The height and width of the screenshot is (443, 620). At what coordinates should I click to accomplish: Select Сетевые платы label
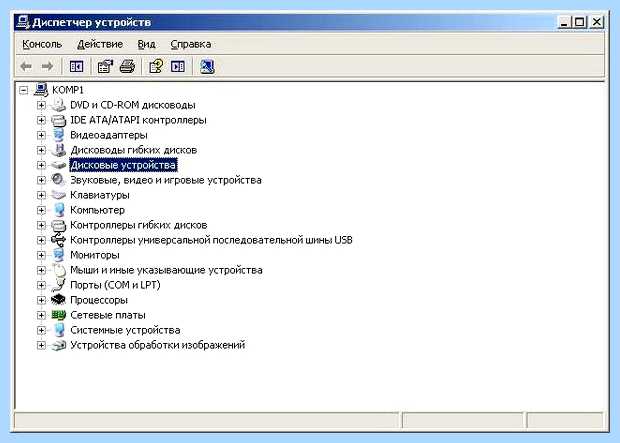coord(108,315)
